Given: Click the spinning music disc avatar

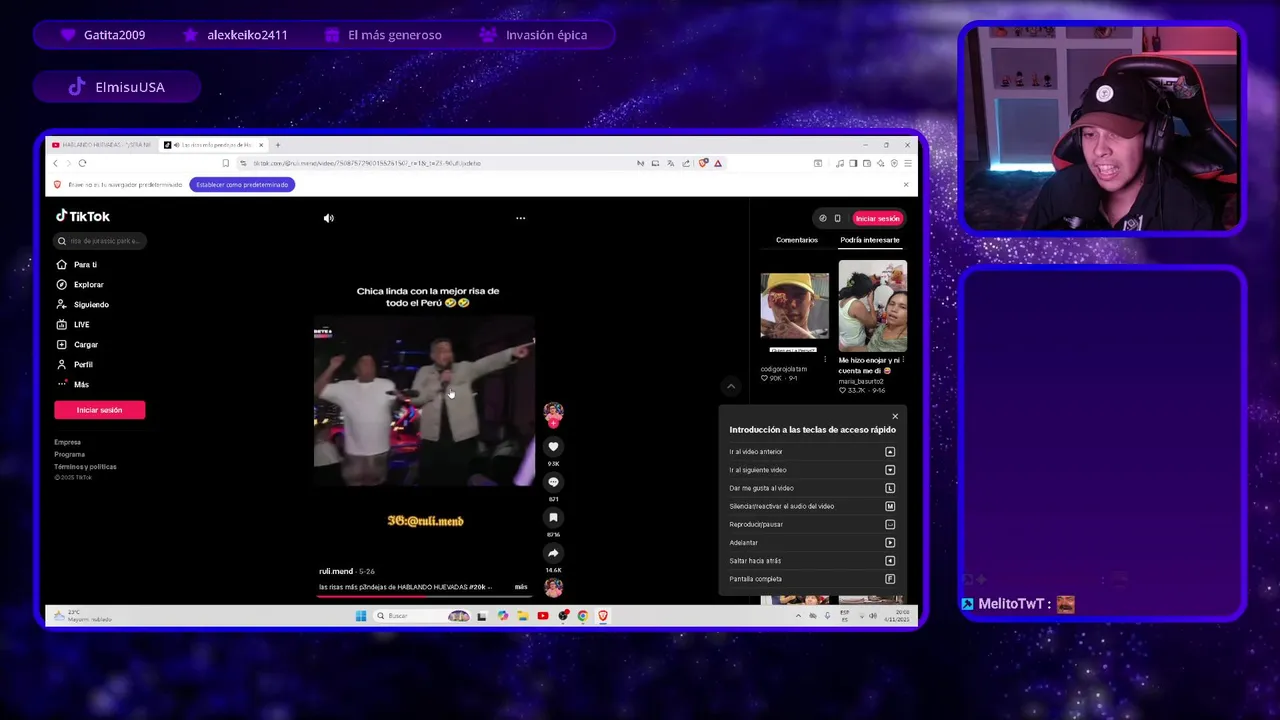Looking at the screenshot, I should [553, 588].
